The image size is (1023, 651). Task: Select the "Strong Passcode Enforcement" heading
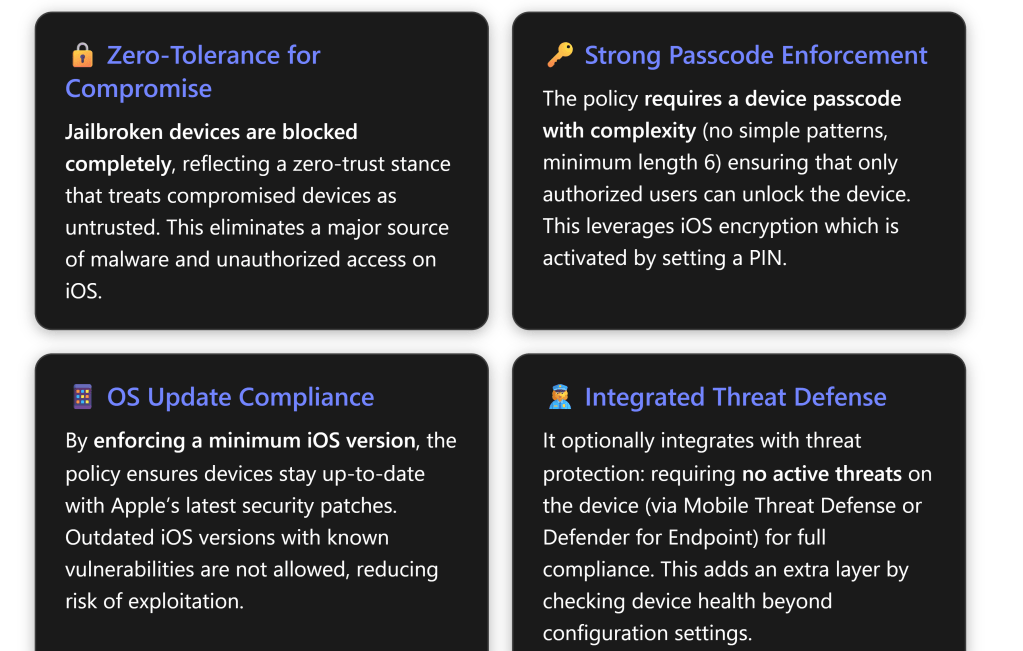tap(756, 55)
